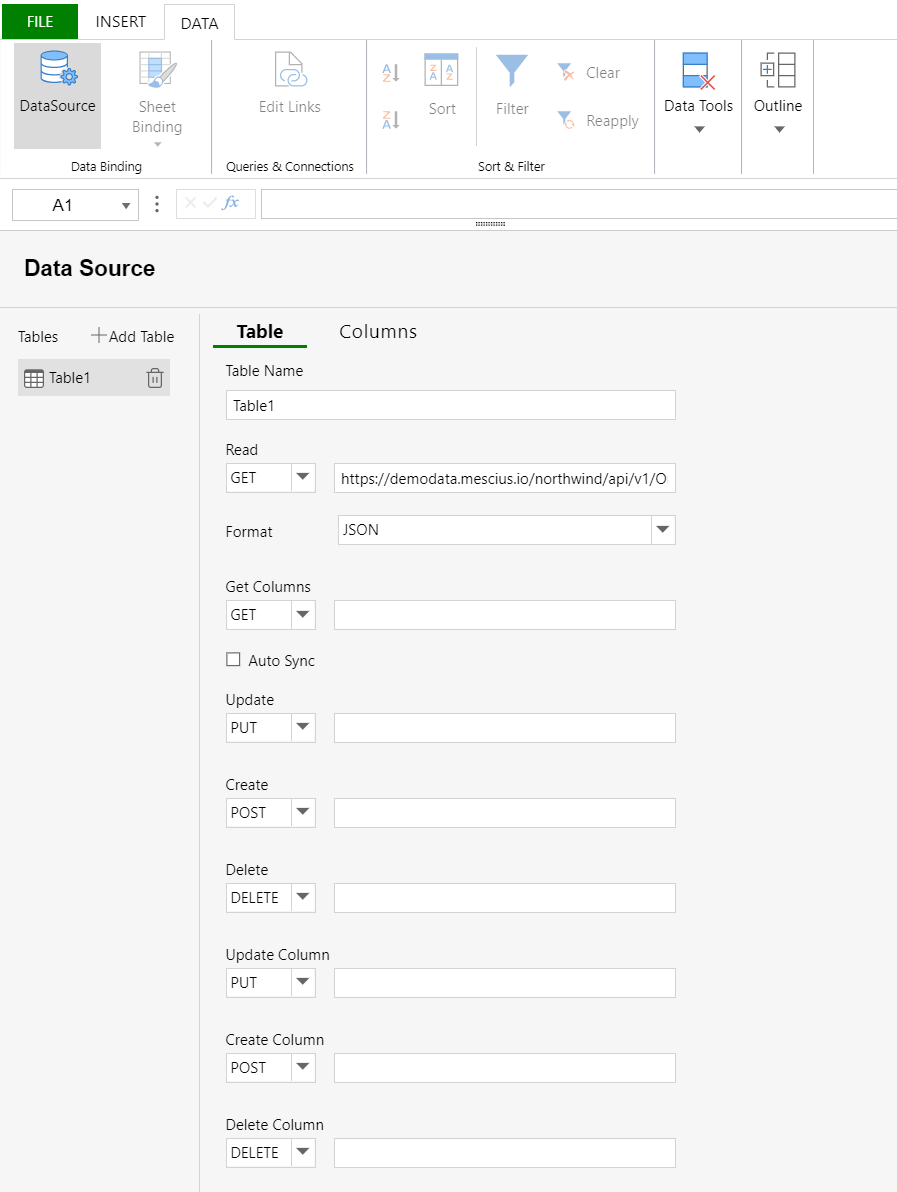Open the Sort dialog icon
Screen dimensions: 897x1192
pos(441,72)
